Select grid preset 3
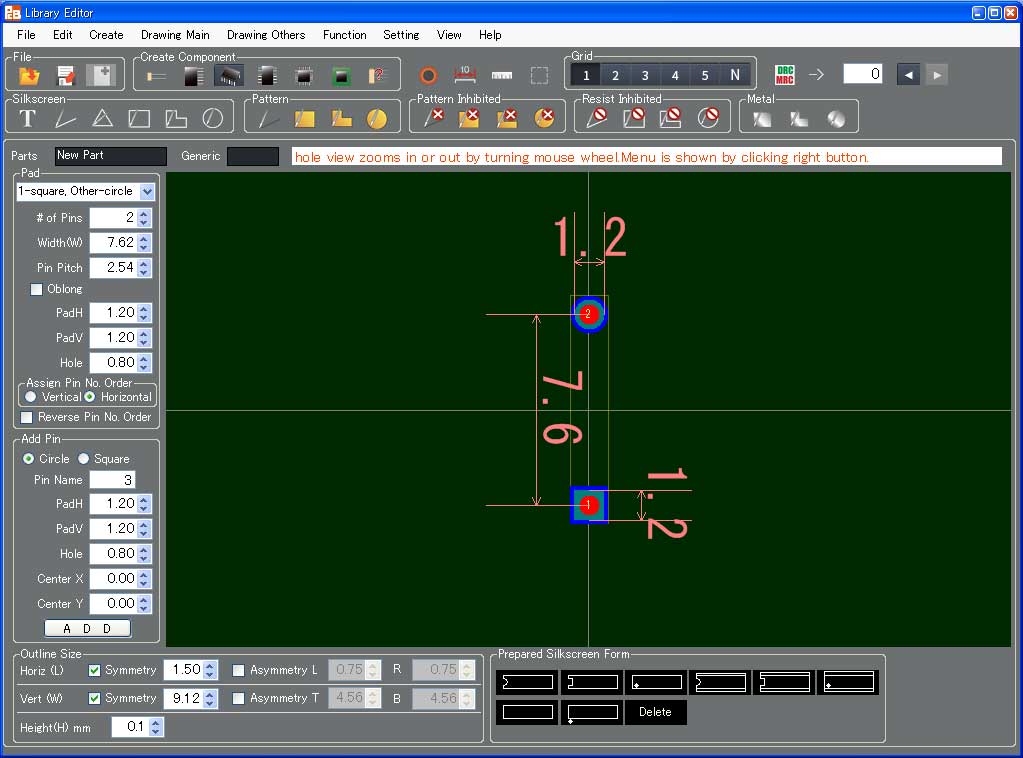The width and height of the screenshot is (1023, 758). coord(645,75)
